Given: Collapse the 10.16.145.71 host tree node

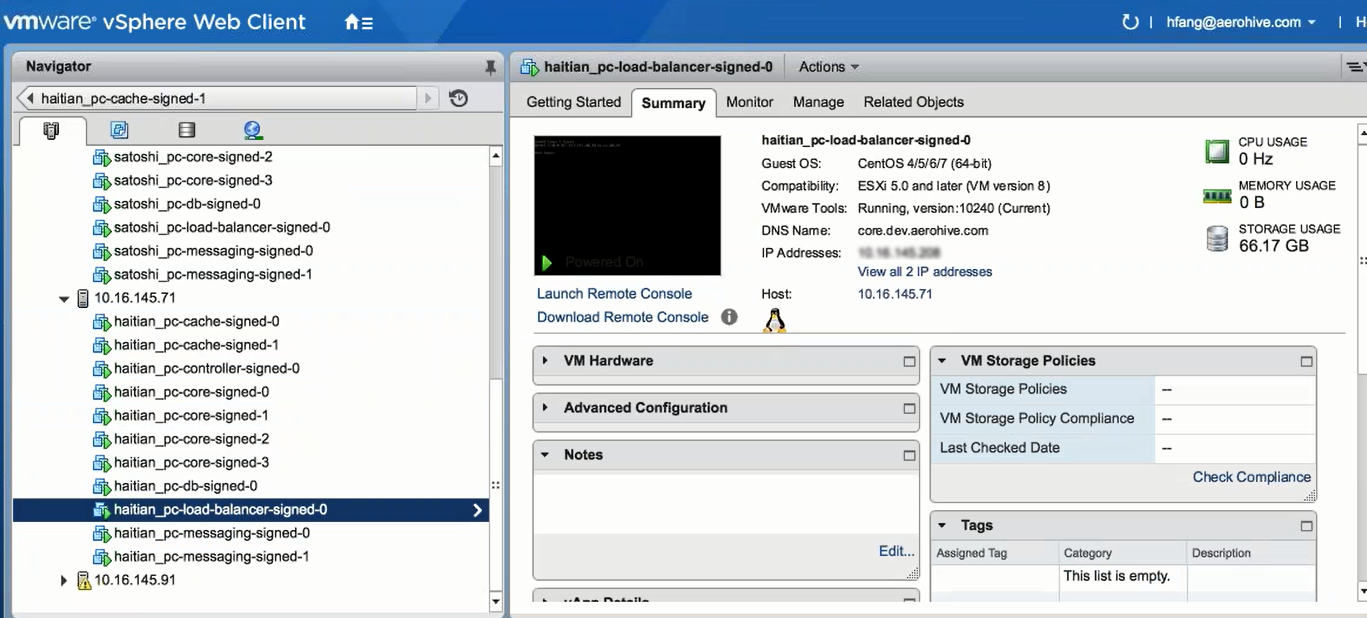Looking at the screenshot, I should tap(65, 298).
